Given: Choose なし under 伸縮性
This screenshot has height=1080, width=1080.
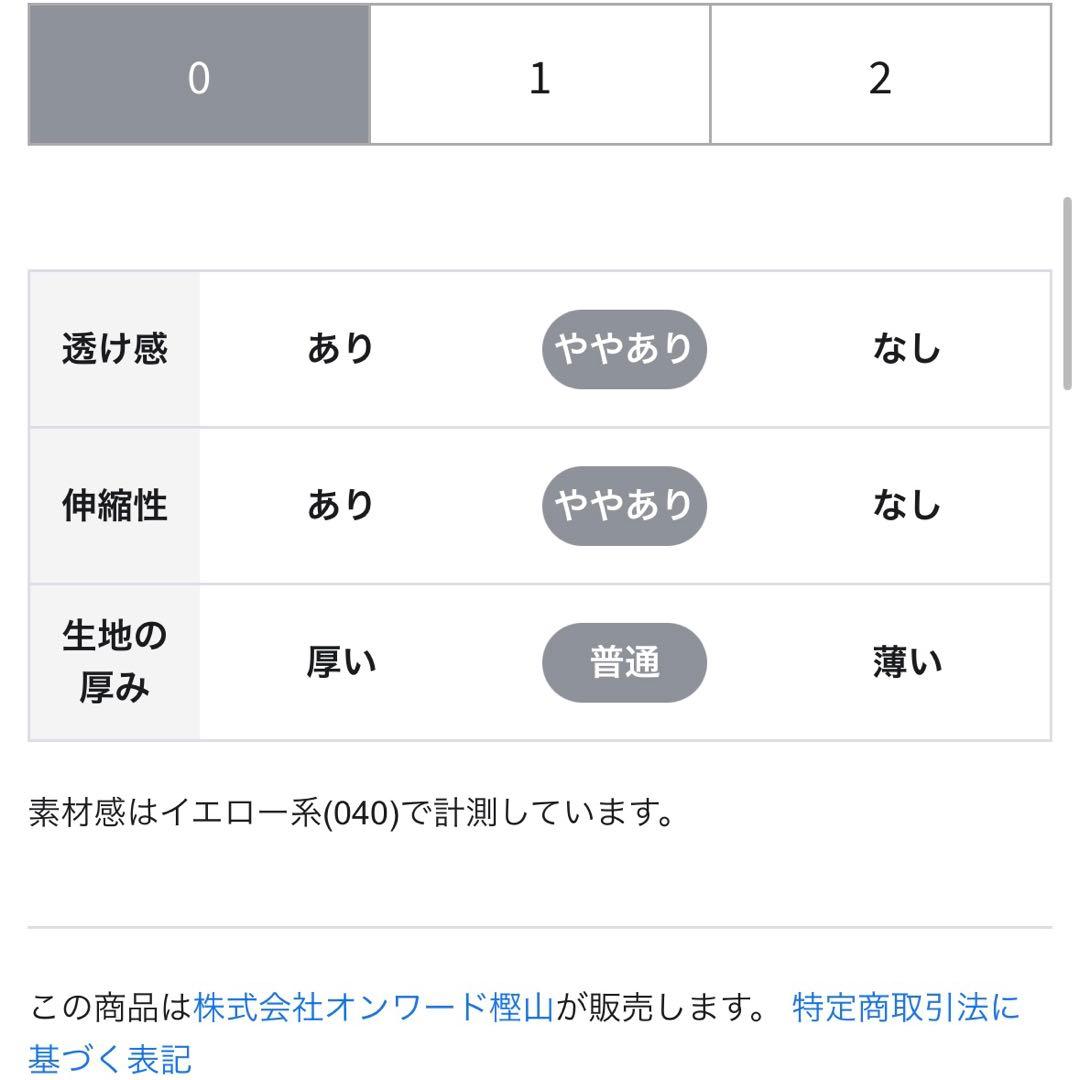Looking at the screenshot, I should 904,505.
